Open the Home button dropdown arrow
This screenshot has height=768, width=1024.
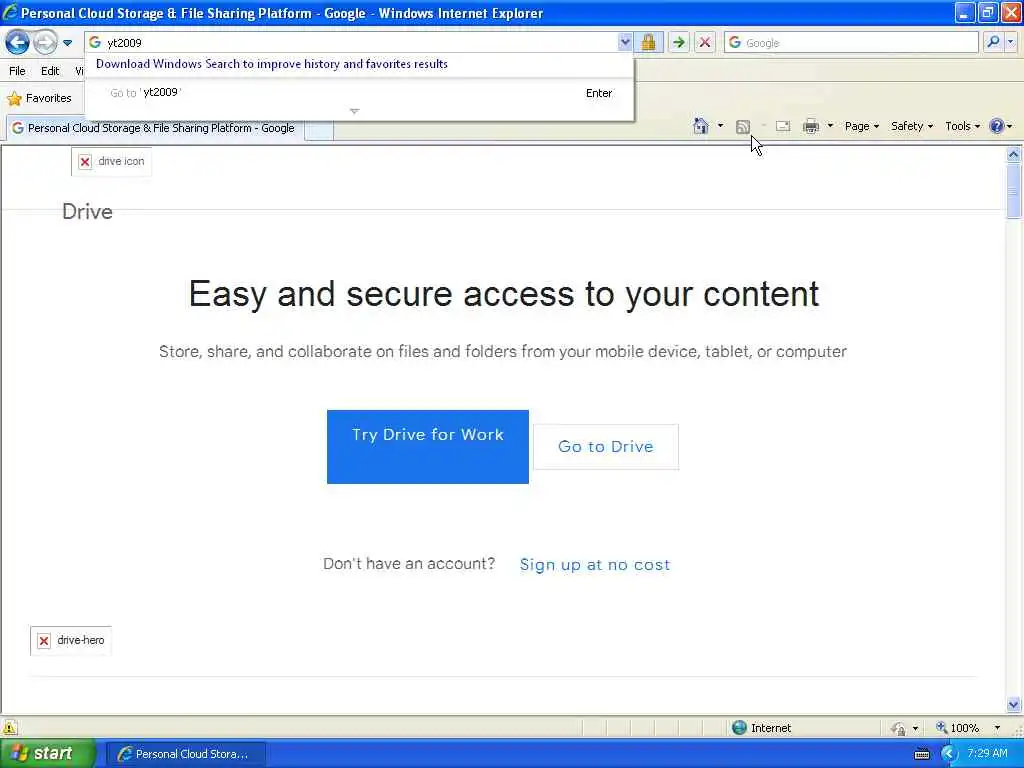pyautogui.click(x=720, y=126)
